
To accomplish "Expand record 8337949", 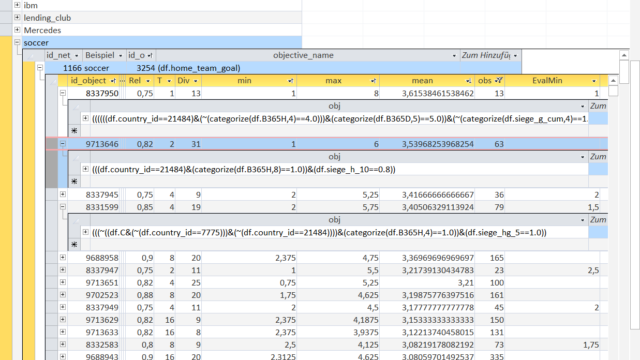I will pyautogui.click(x=63, y=307).
